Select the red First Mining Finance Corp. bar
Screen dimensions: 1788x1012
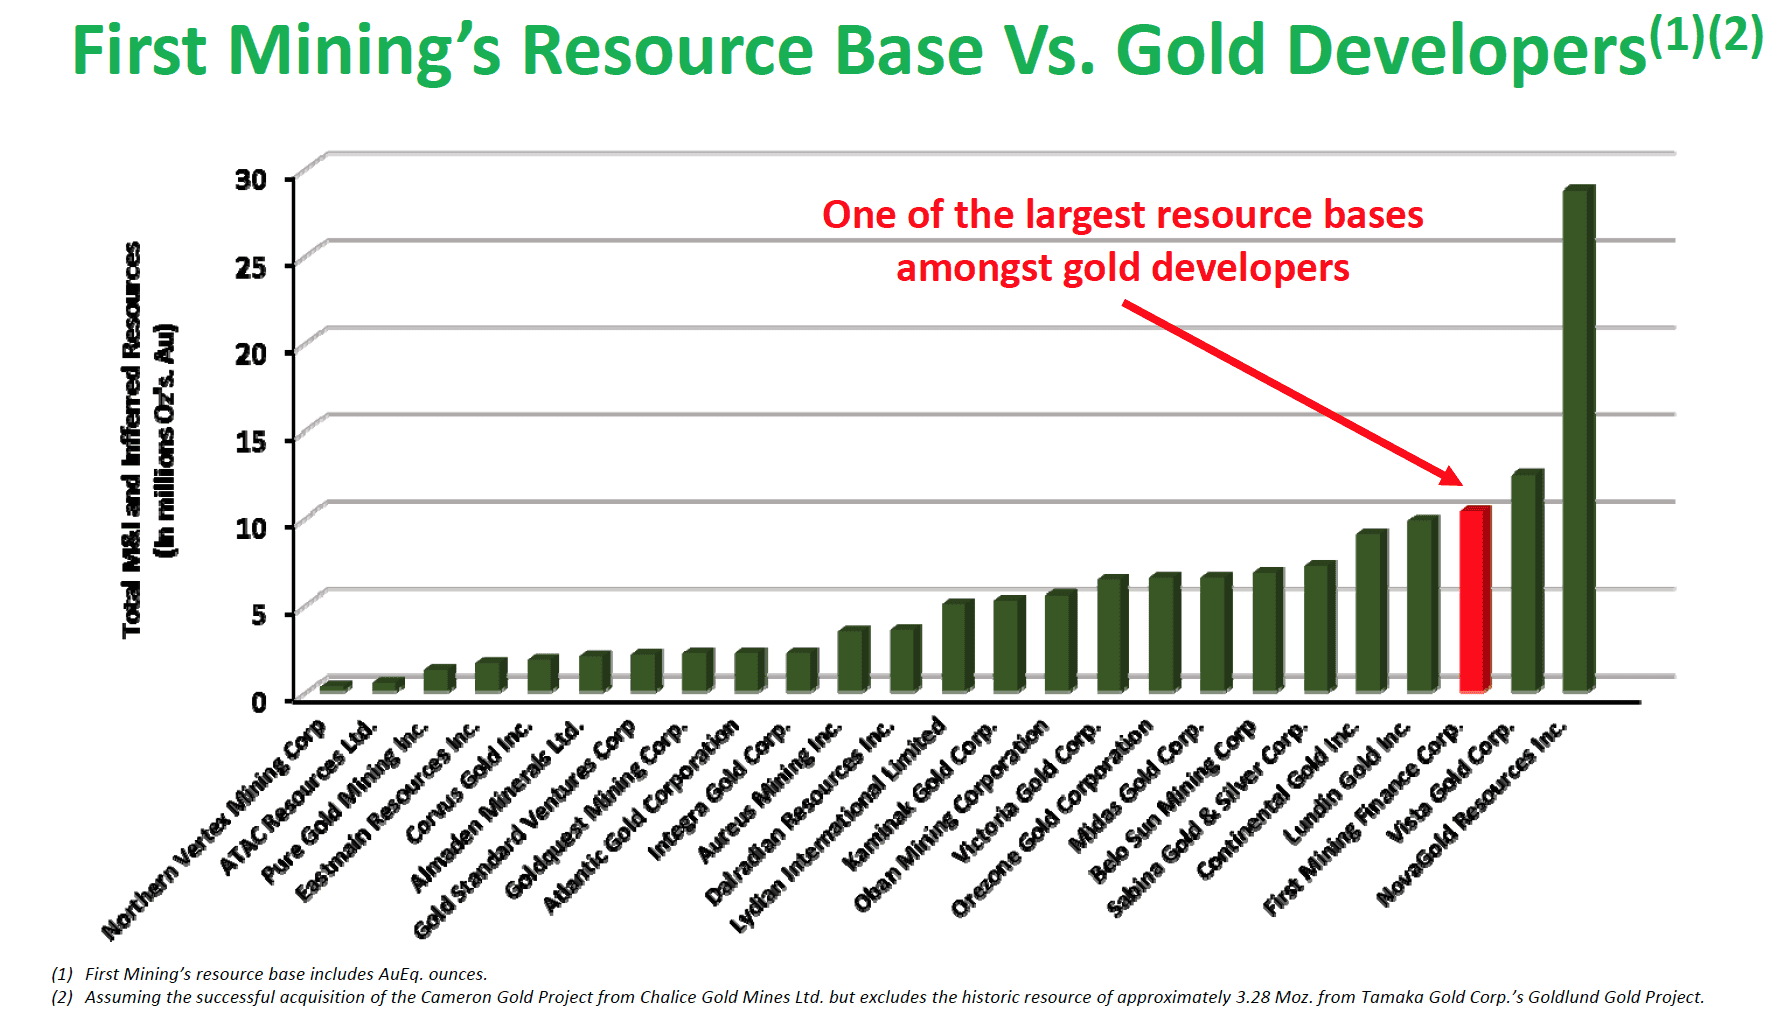tap(1475, 600)
